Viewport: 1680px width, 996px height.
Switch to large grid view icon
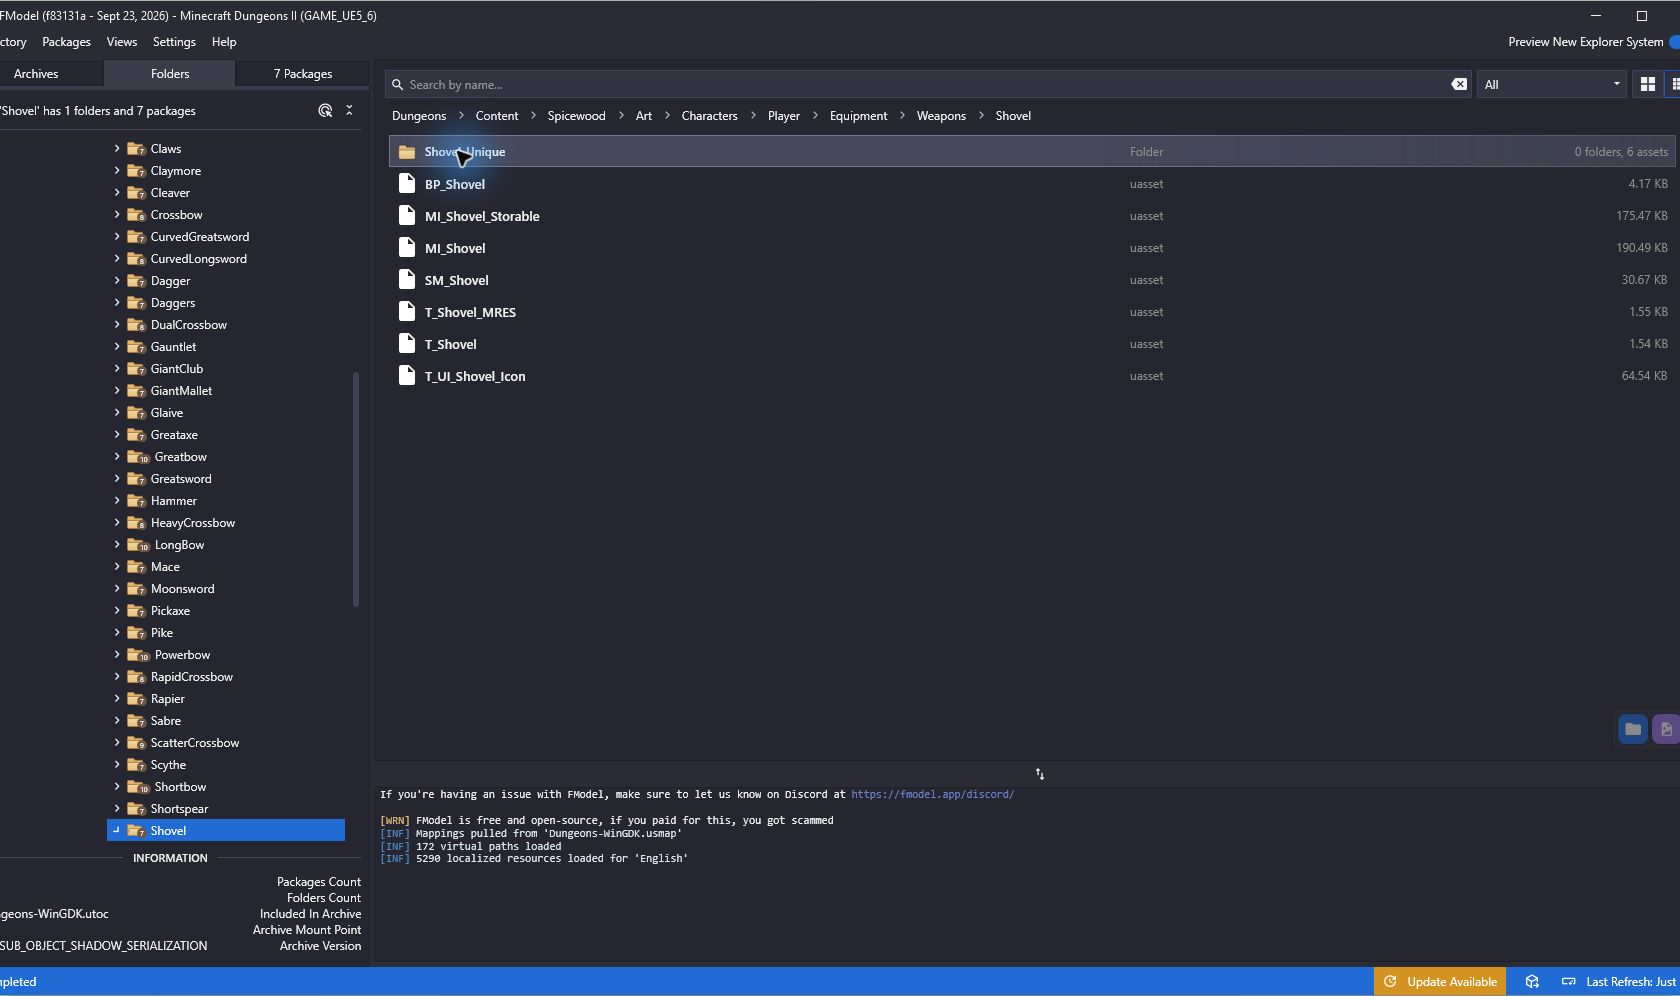click(1647, 85)
